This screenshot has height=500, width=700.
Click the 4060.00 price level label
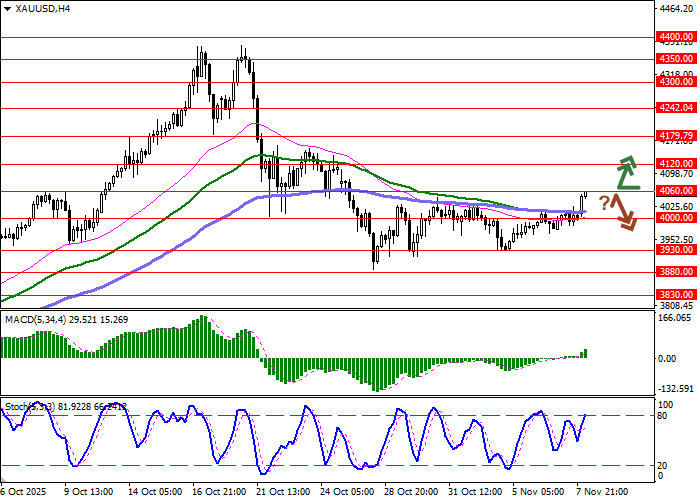677,190
